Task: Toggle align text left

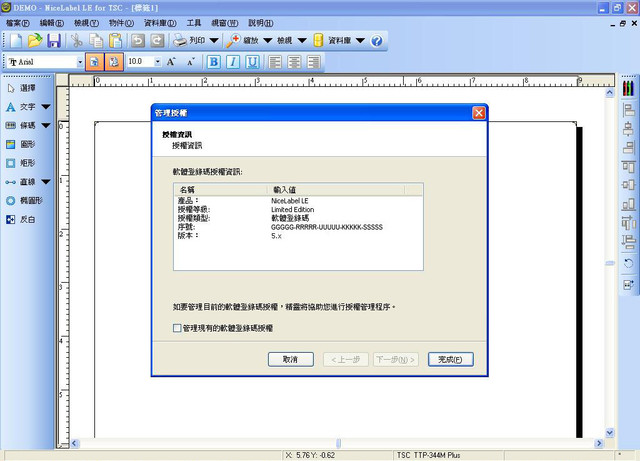Action: coord(275,62)
